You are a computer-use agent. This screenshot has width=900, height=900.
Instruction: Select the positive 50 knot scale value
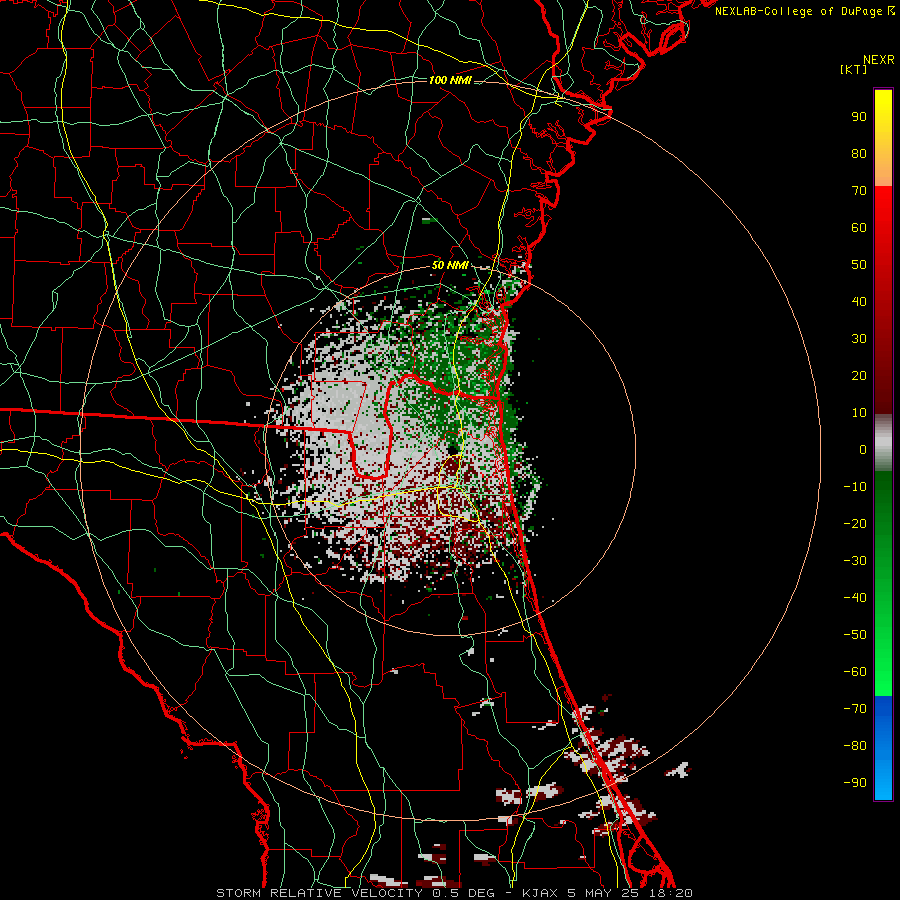[x=859, y=265]
